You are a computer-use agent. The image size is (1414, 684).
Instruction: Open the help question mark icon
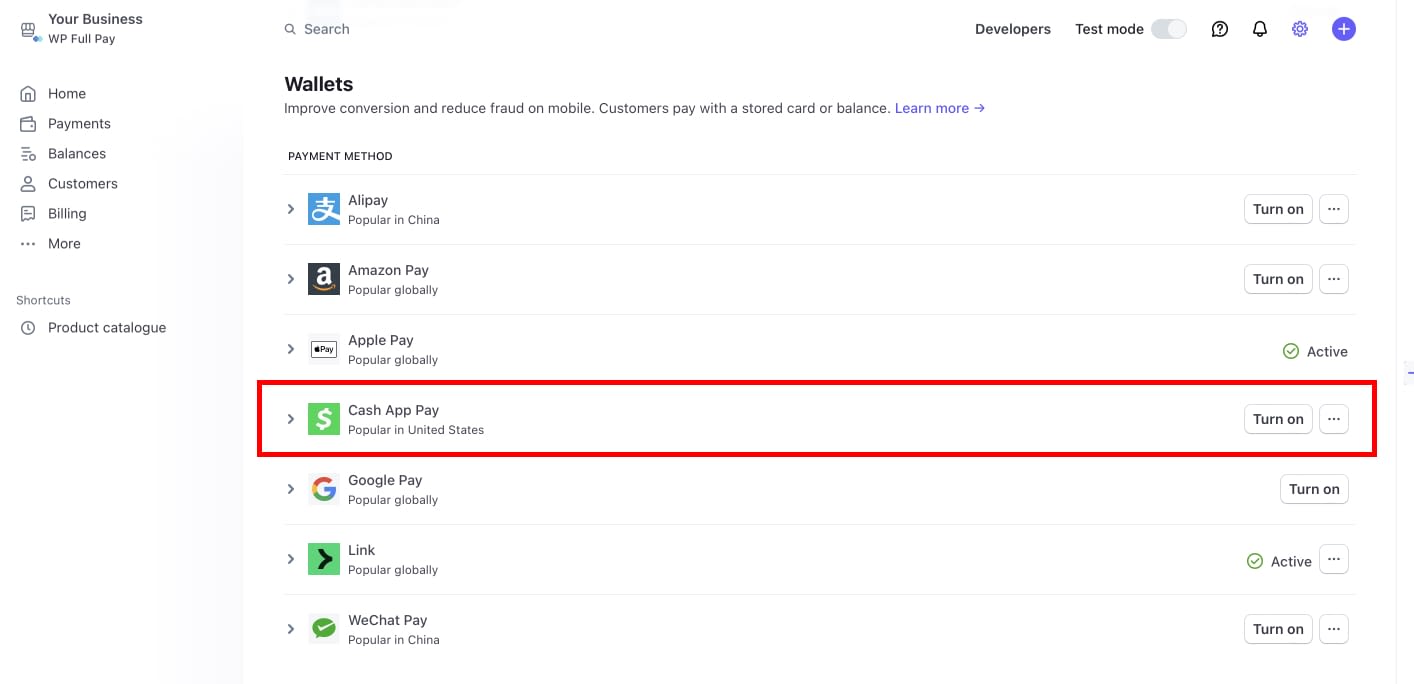click(x=1219, y=29)
